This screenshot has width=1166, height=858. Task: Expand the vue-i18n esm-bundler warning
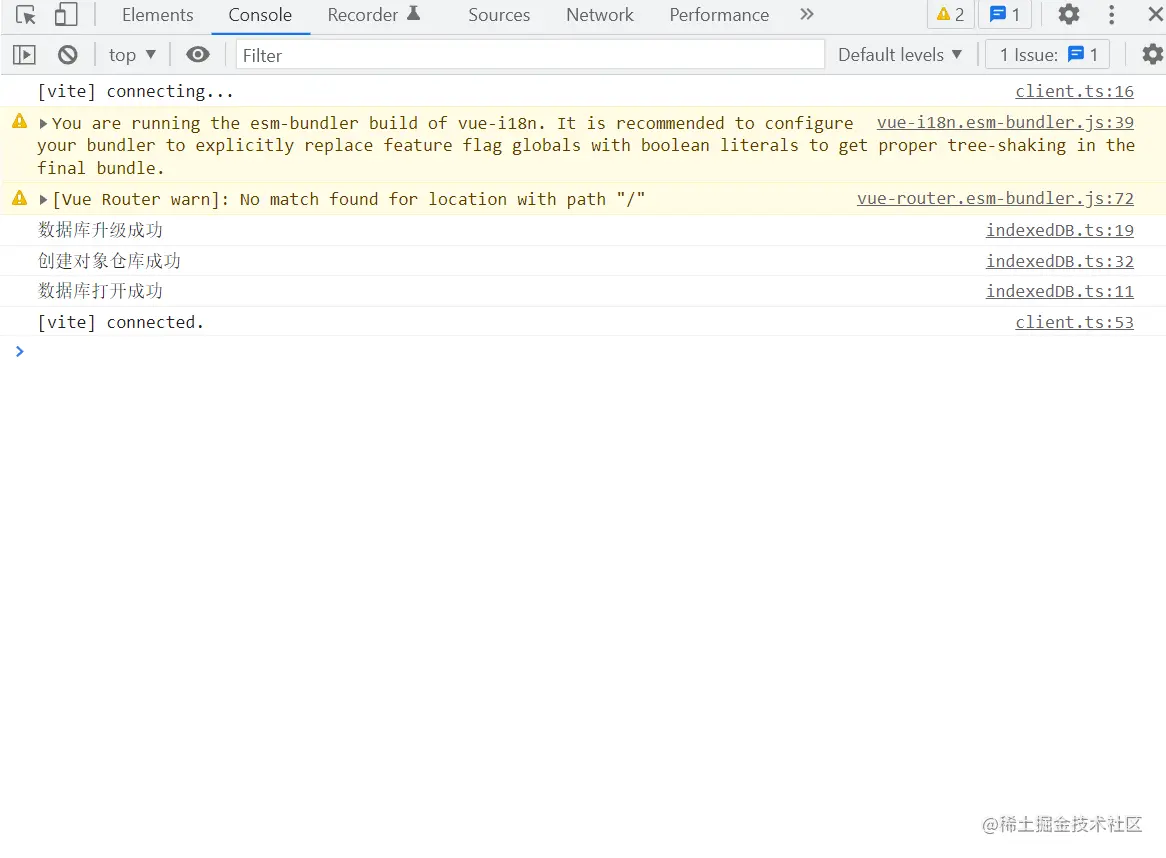tap(43, 123)
